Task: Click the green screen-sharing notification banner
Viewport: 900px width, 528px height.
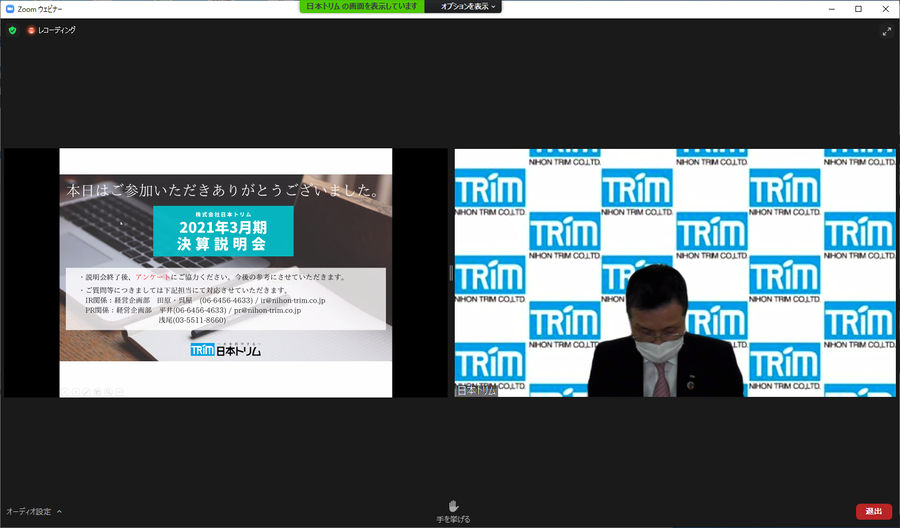Action: pos(362,6)
